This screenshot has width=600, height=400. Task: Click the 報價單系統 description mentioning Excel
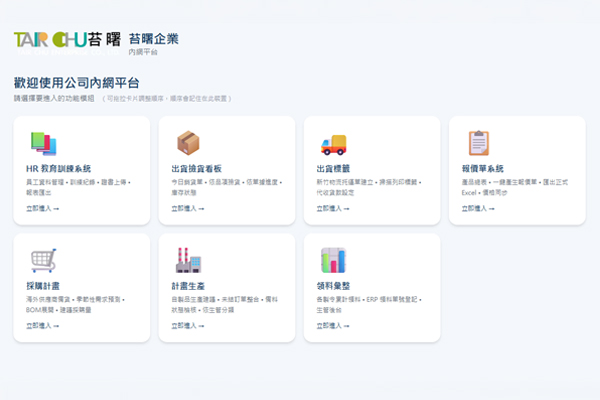pyautogui.click(x=515, y=187)
